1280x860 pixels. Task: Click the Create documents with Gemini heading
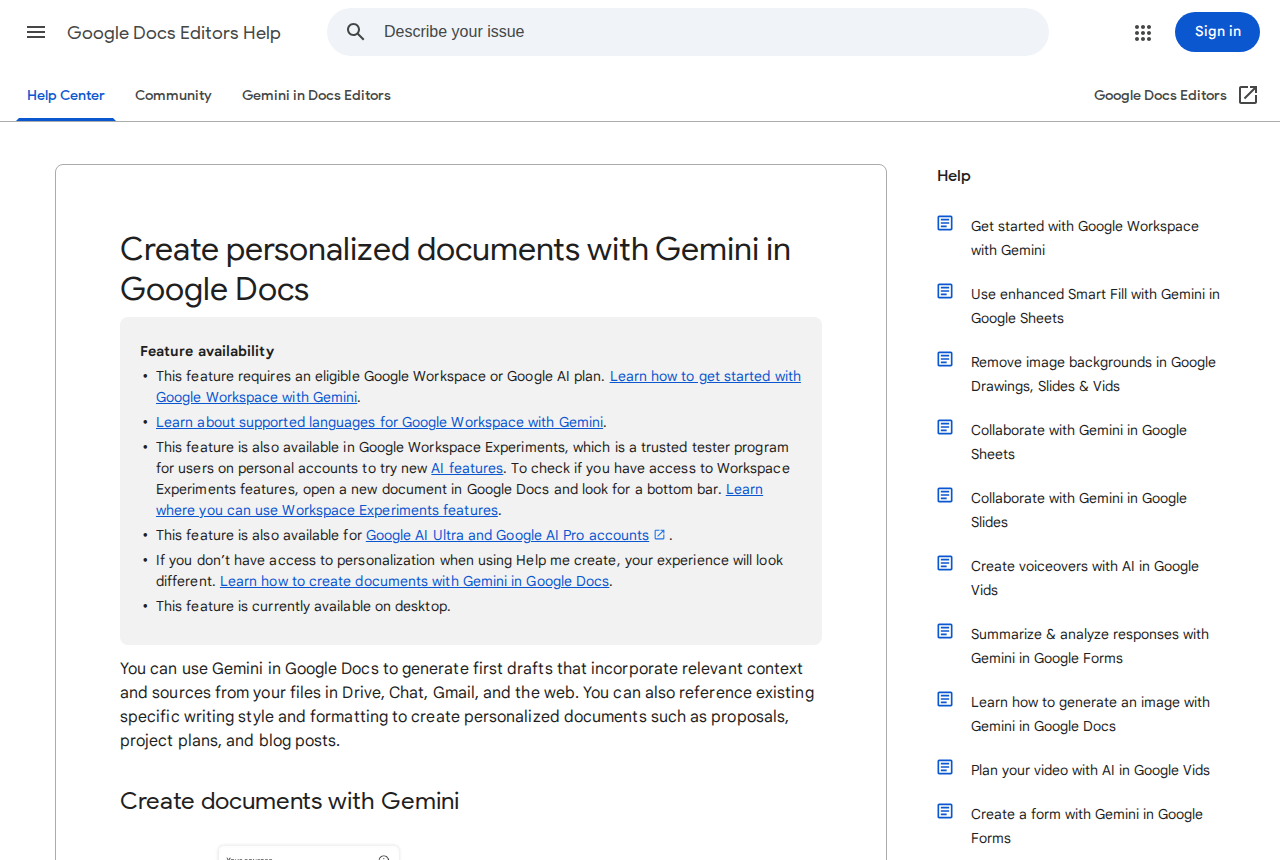[x=290, y=801]
